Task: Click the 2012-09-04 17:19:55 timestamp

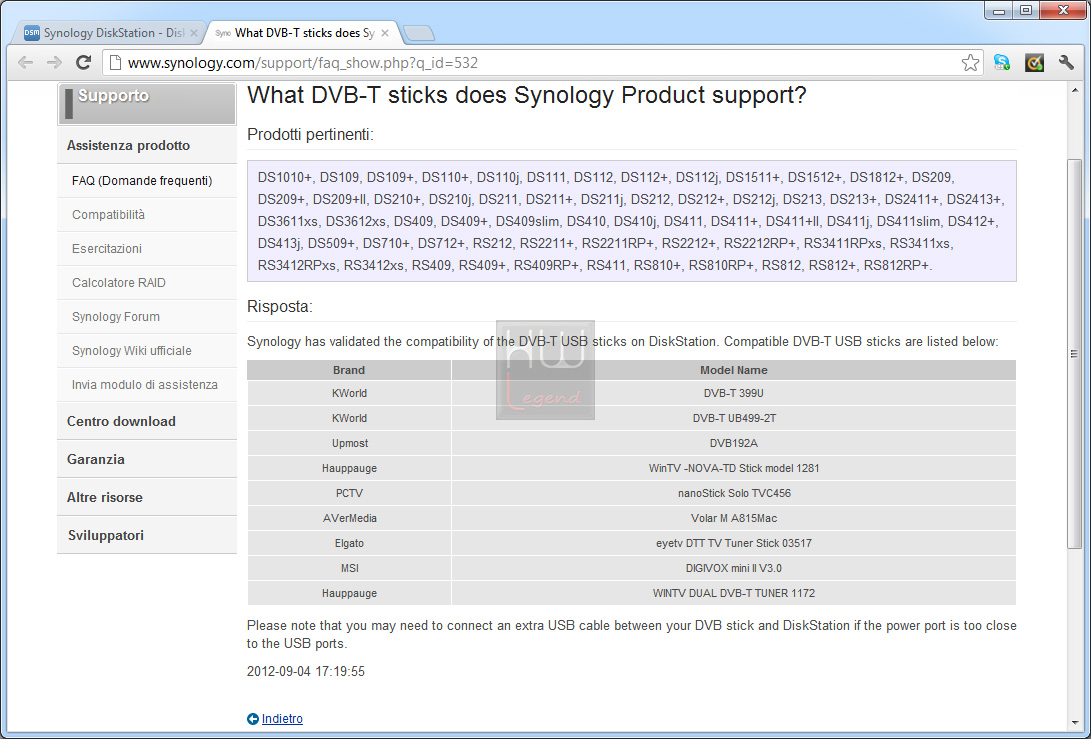Action: pos(305,672)
